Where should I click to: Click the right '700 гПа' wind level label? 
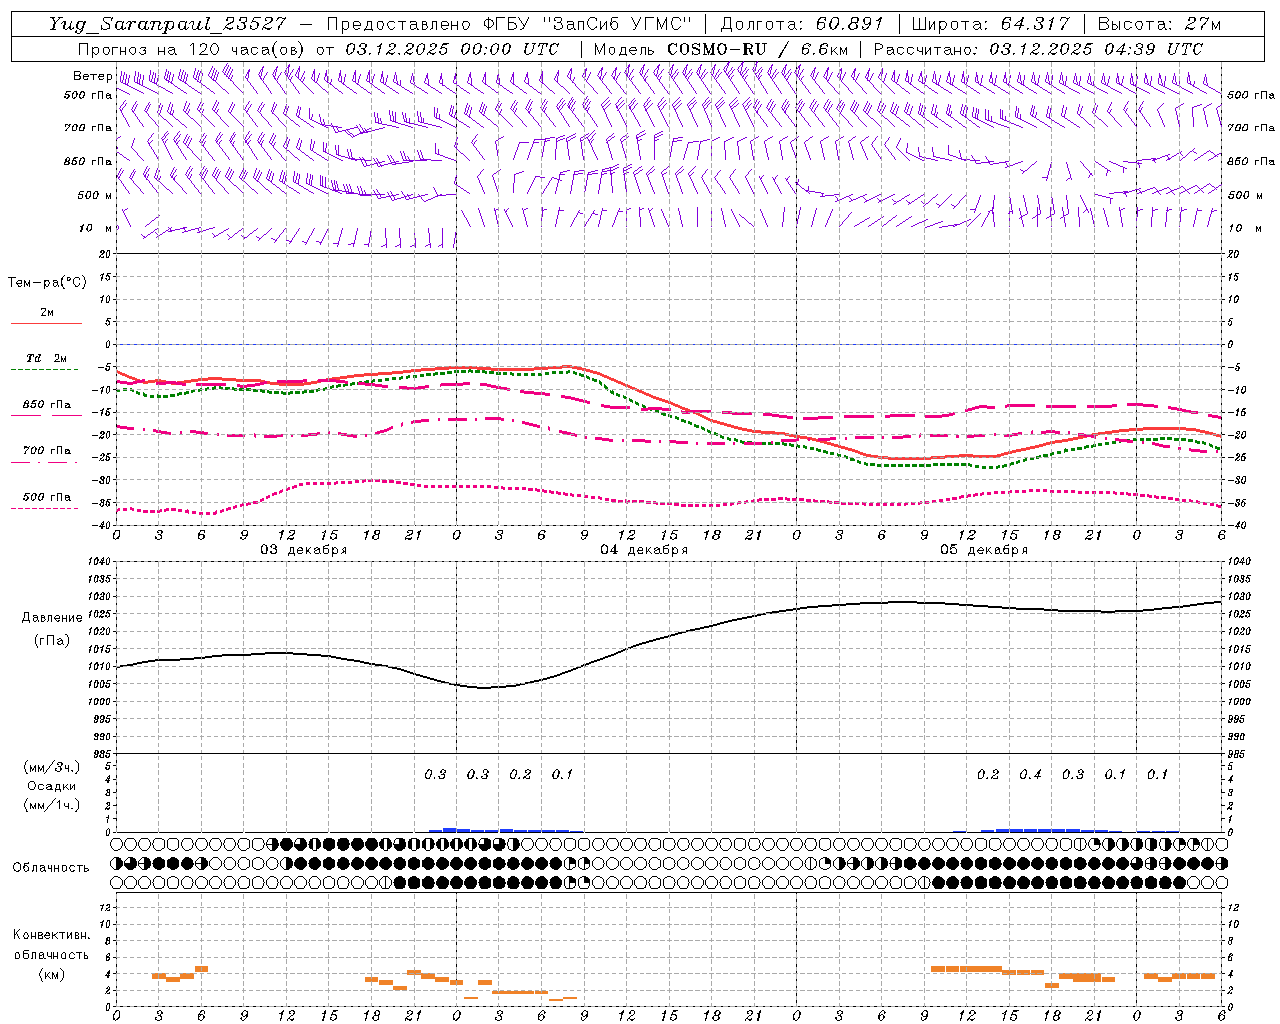(1251, 128)
